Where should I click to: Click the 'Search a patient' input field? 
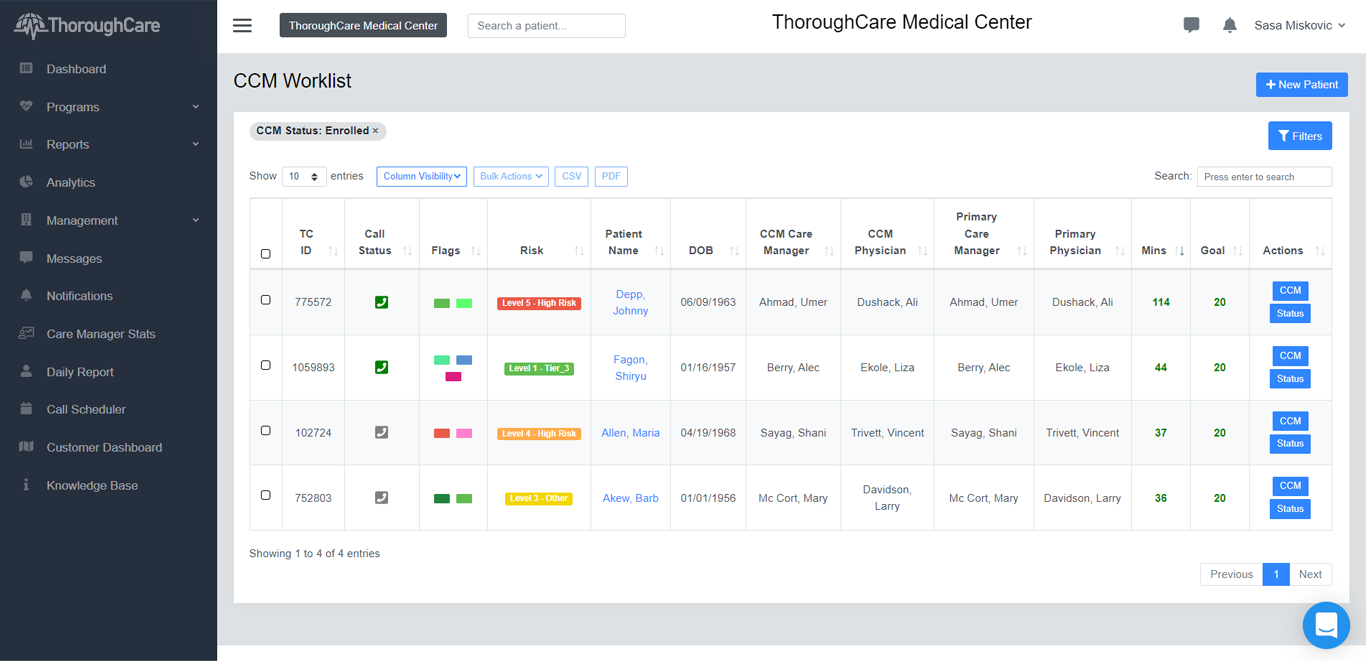pyautogui.click(x=546, y=25)
